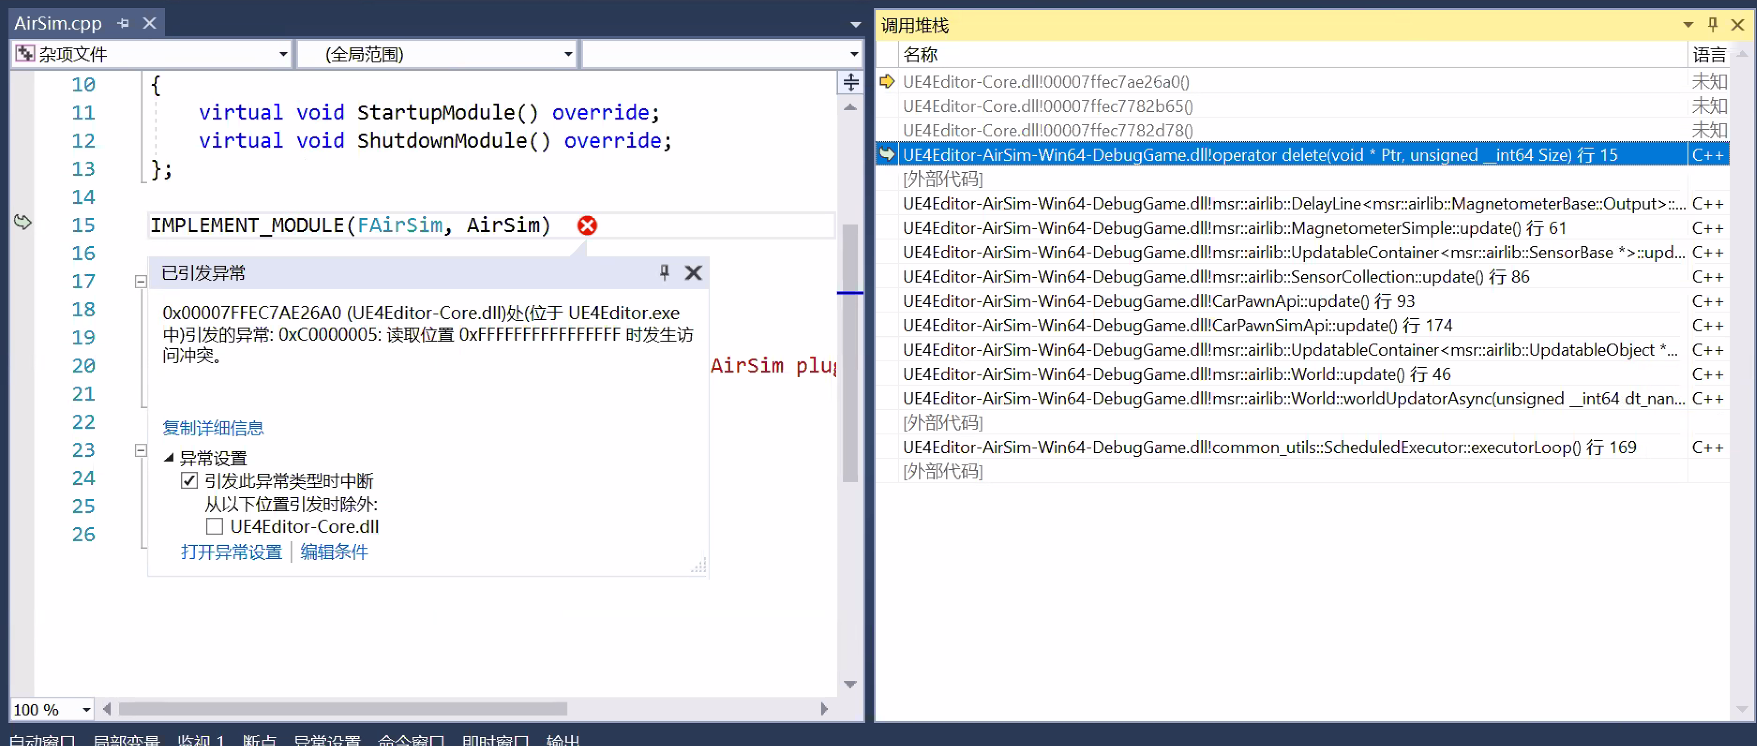This screenshot has height=746, width=1757.
Task: Select MagnetometerSimple::update() 行 61 frame
Action: point(1303,228)
